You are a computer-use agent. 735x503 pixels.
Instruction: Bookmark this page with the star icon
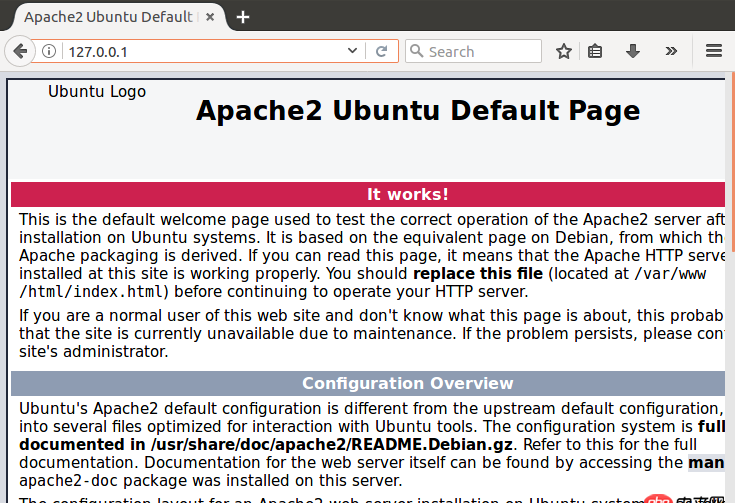pyautogui.click(x=563, y=51)
